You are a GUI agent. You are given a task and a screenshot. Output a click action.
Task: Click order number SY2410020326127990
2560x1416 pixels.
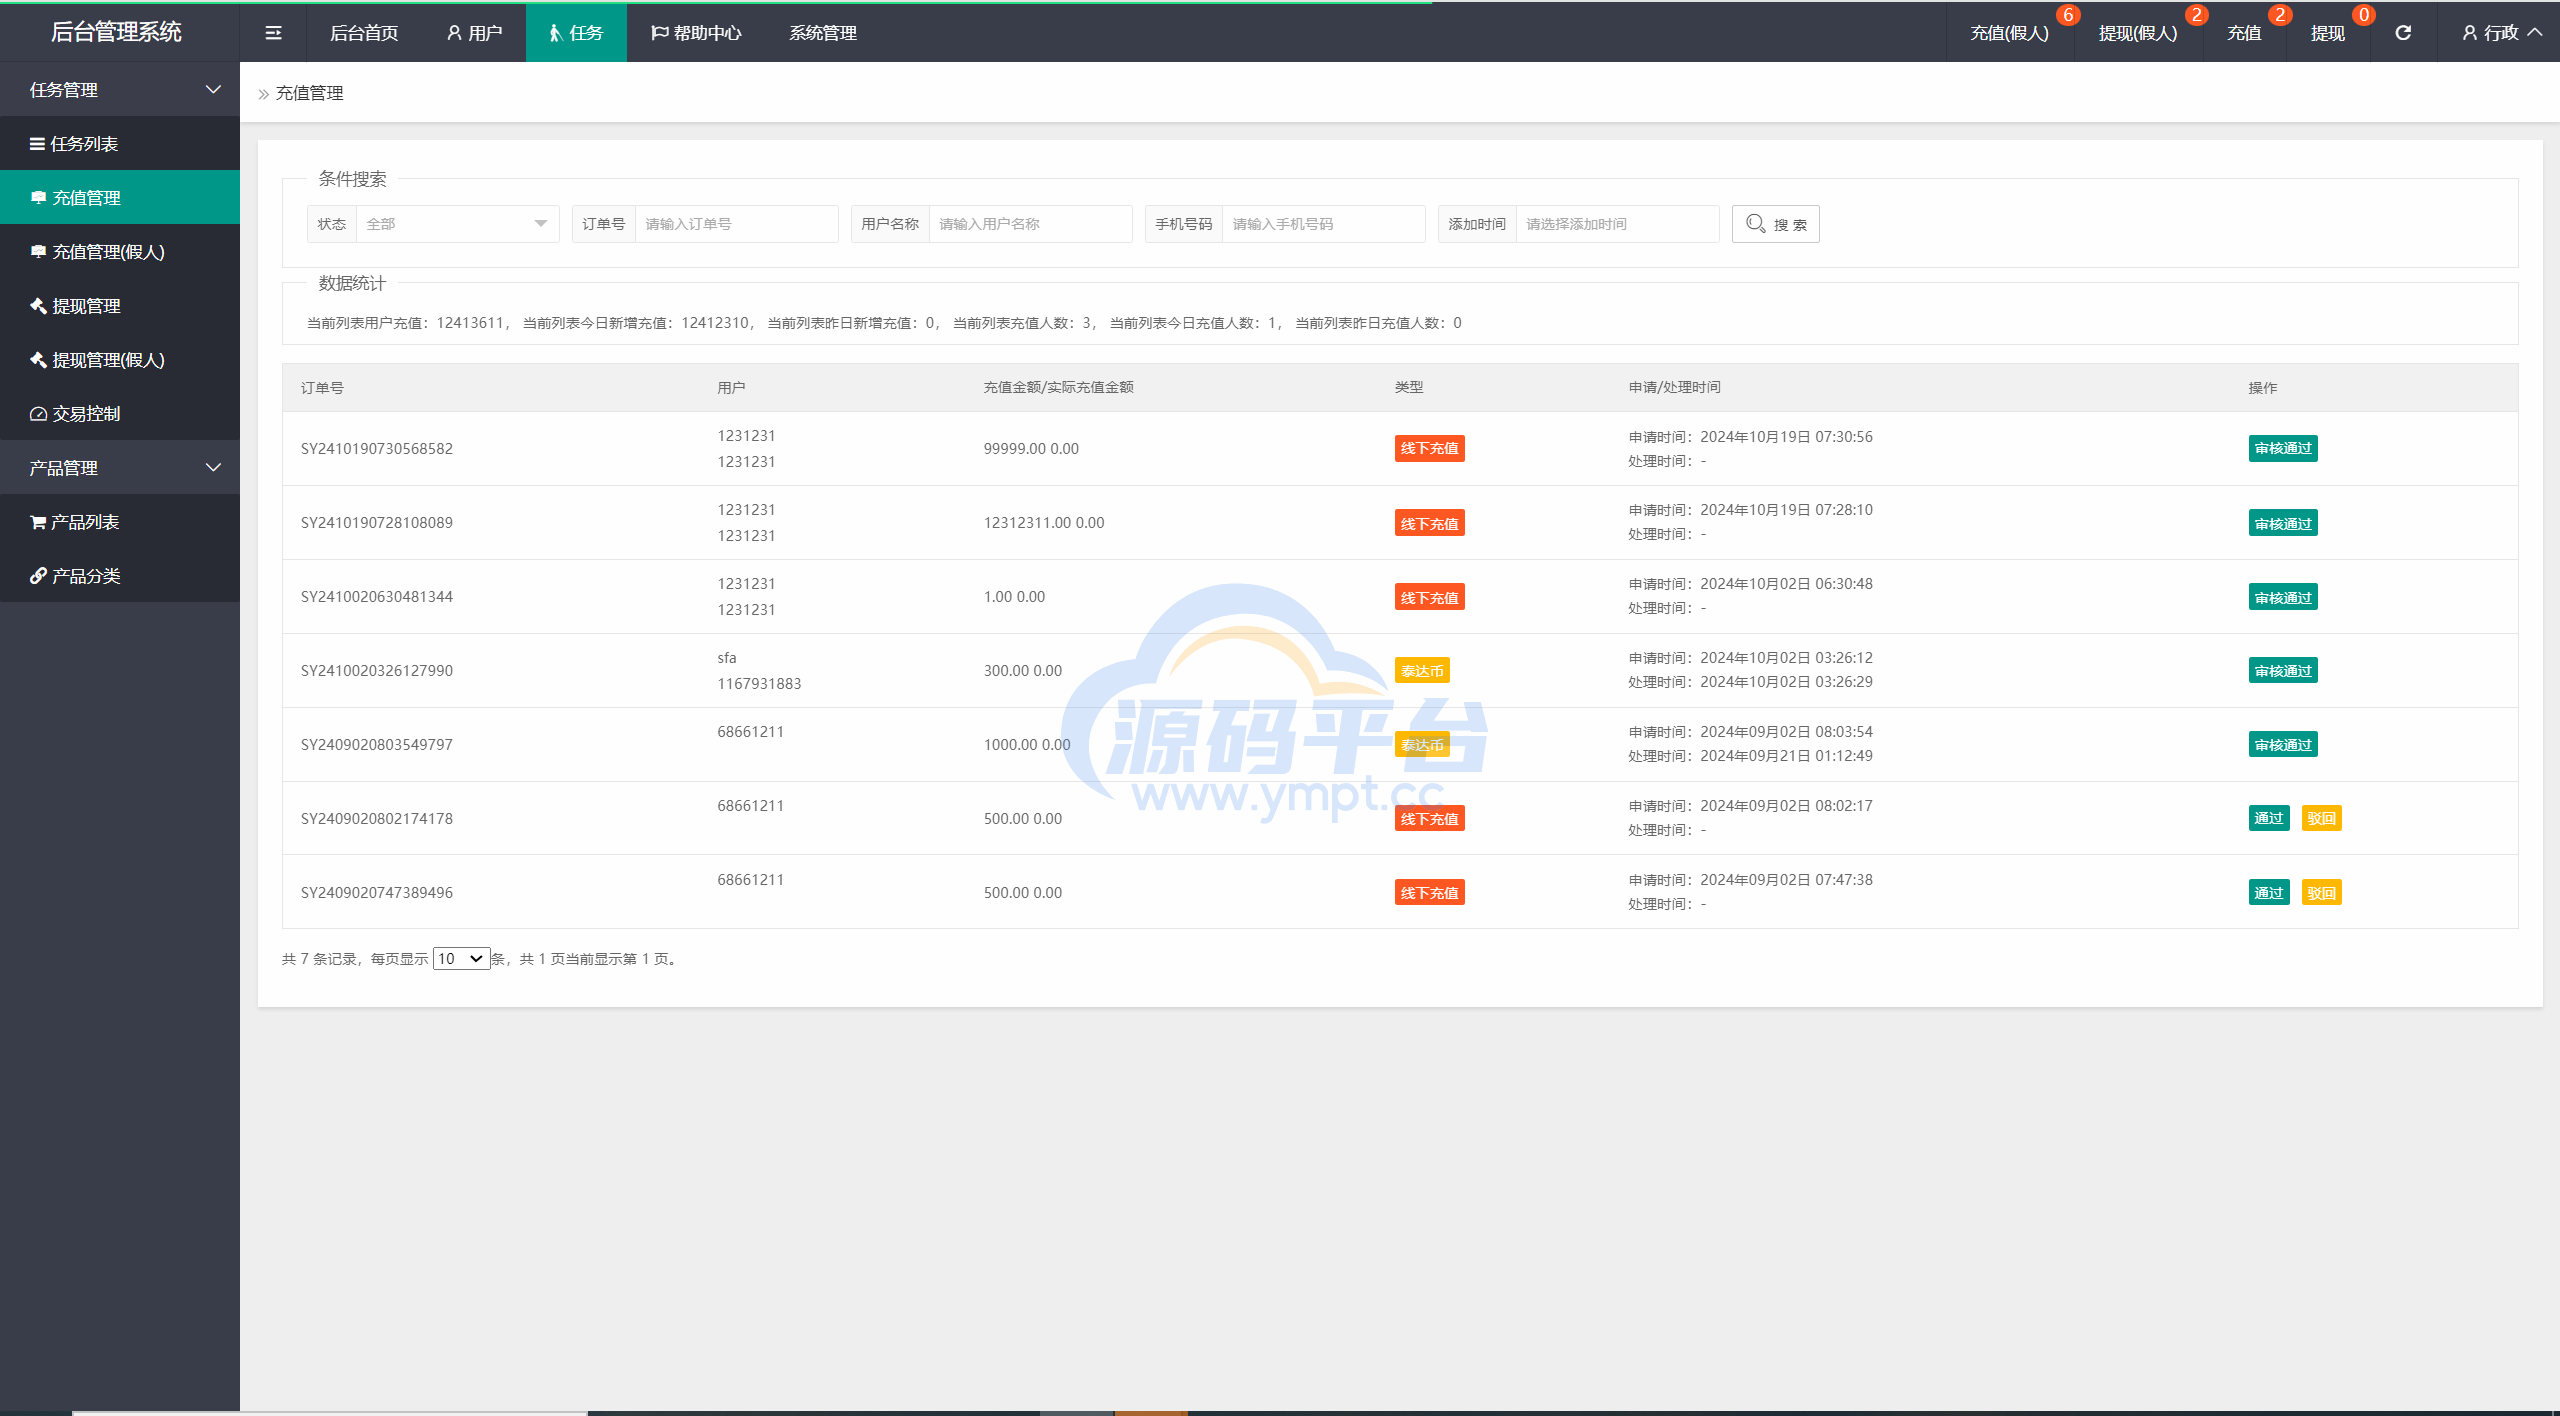(377, 670)
